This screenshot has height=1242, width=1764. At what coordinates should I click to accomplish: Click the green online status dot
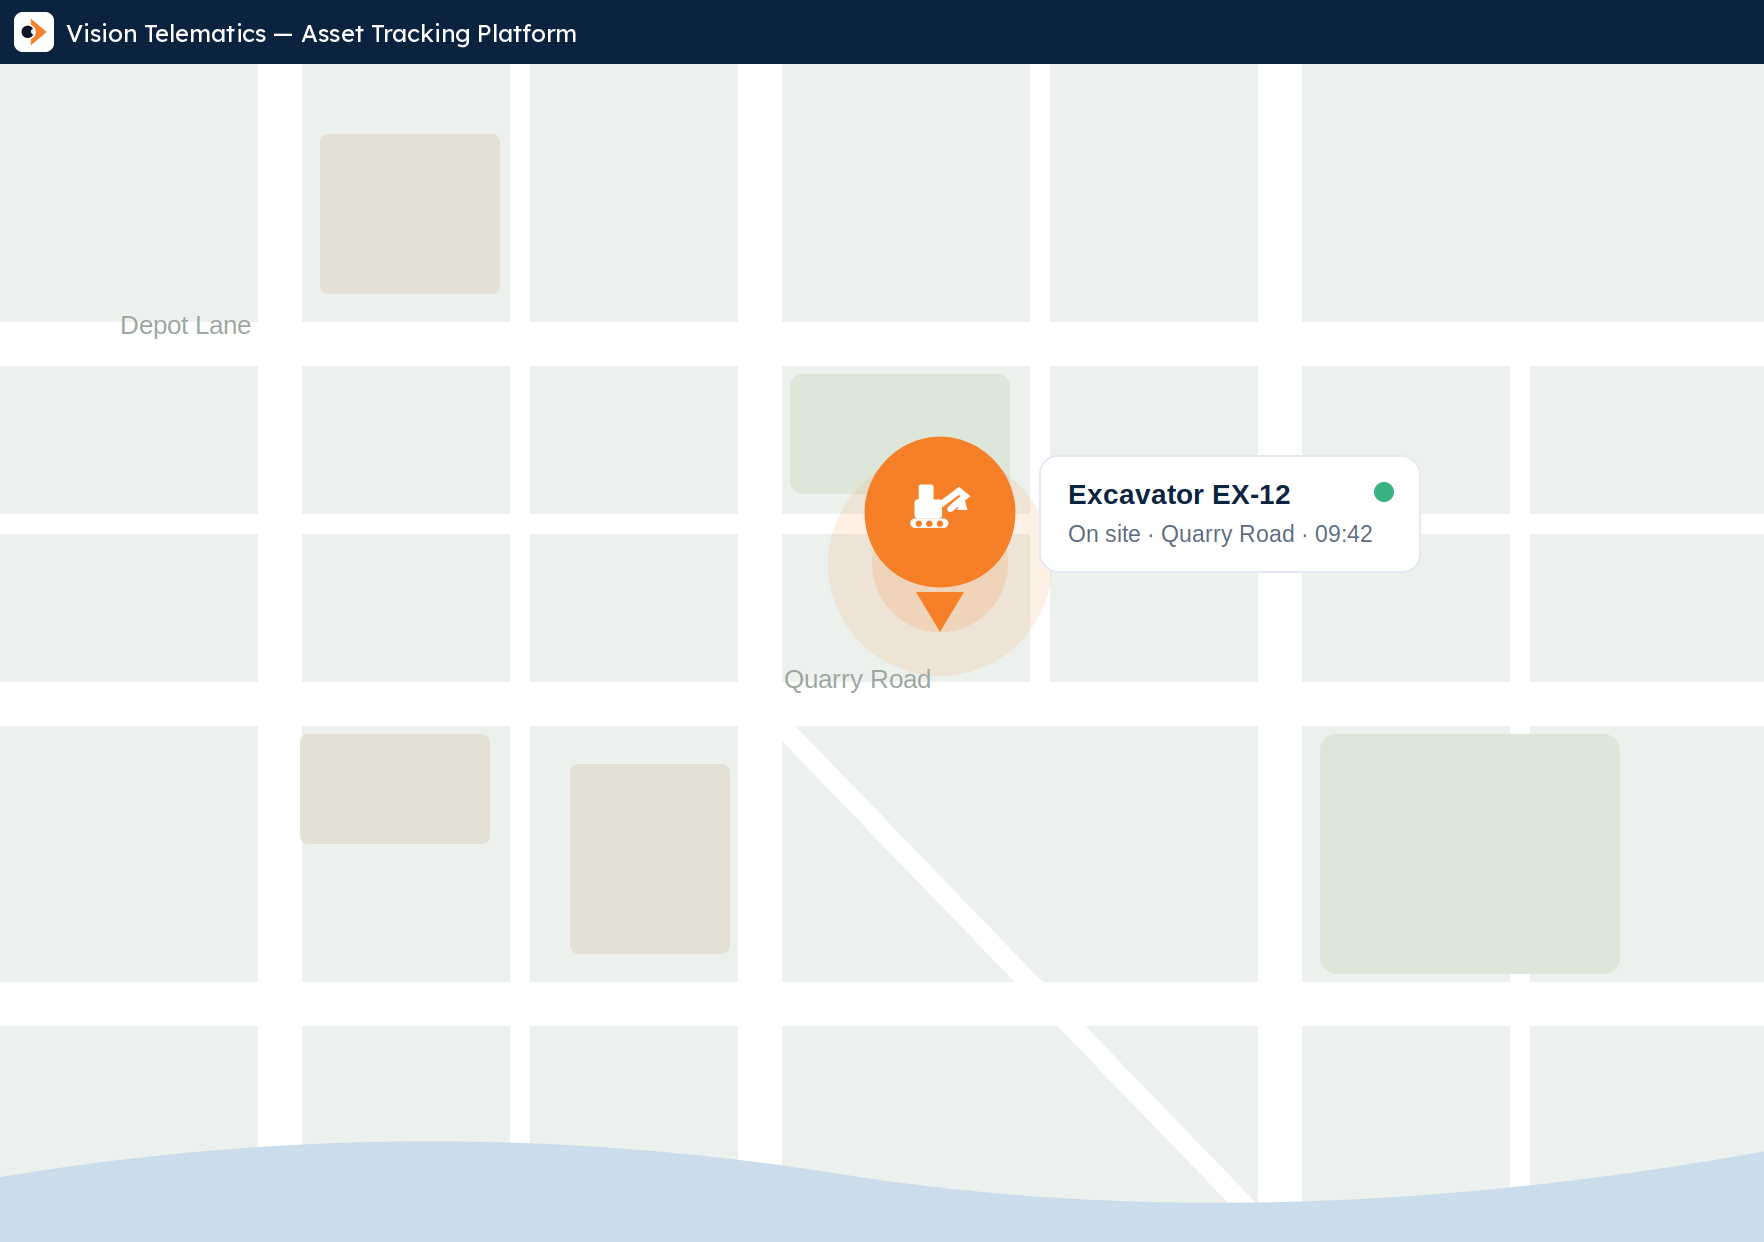(1384, 492)
